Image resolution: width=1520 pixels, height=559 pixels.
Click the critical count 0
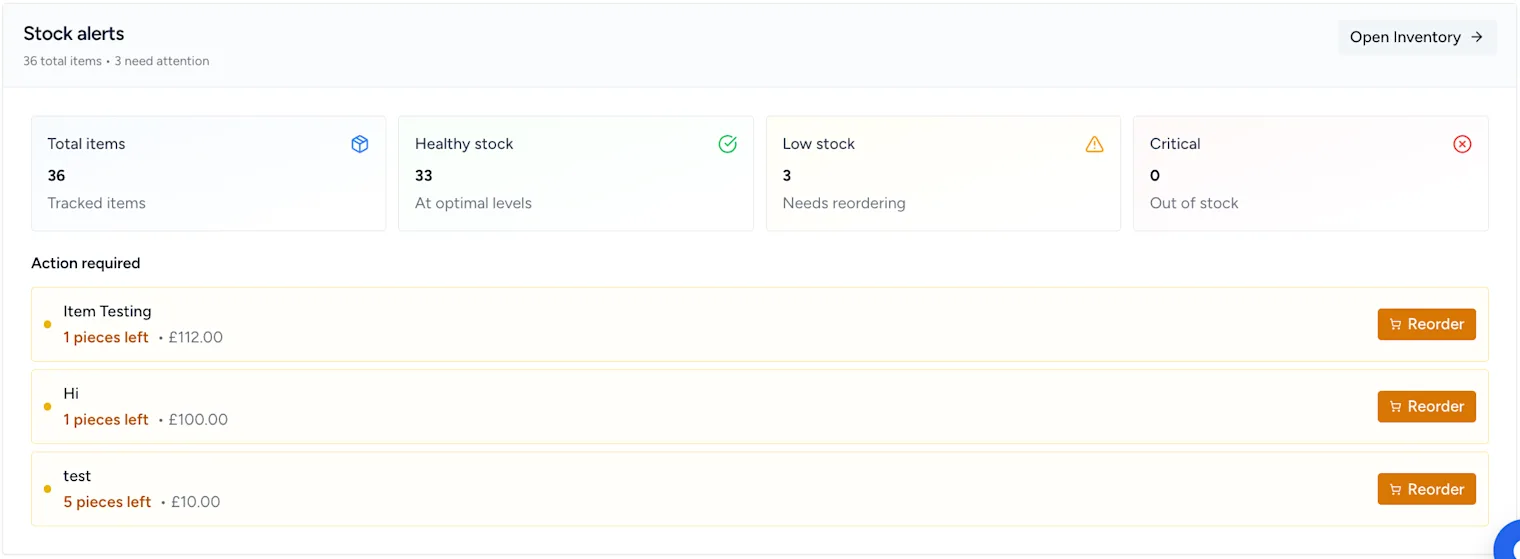click(1155, 175)
